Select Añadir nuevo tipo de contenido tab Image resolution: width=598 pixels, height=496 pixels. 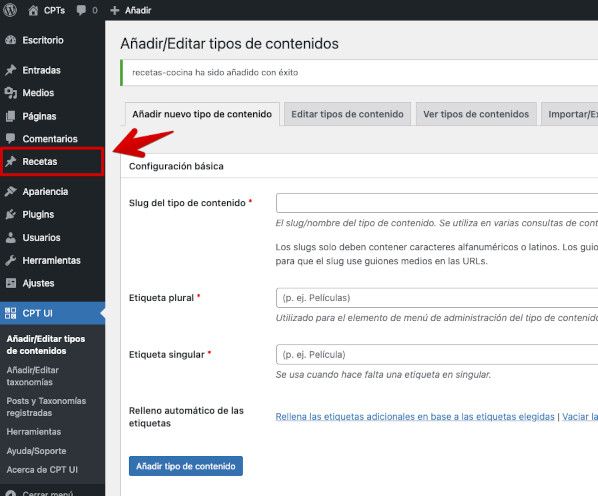(202, 114)
